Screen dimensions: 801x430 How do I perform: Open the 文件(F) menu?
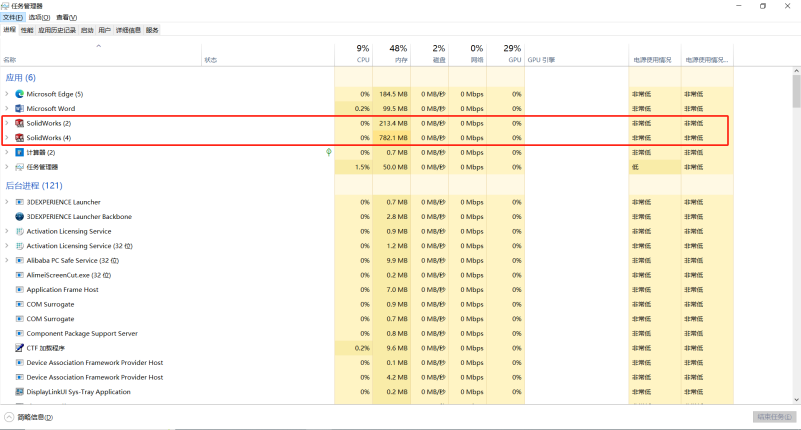(x=11, y=17)
